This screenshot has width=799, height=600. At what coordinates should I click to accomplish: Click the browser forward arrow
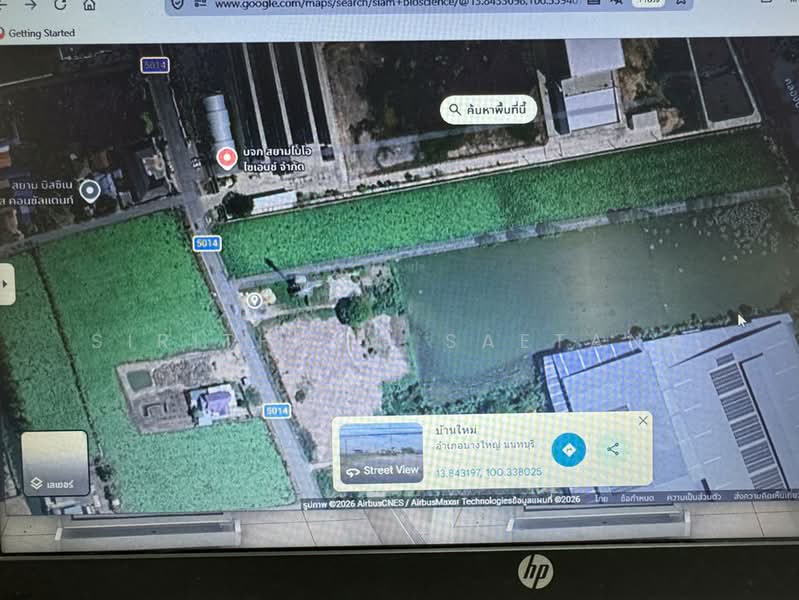pyautogui.click(x=31, y=5)
